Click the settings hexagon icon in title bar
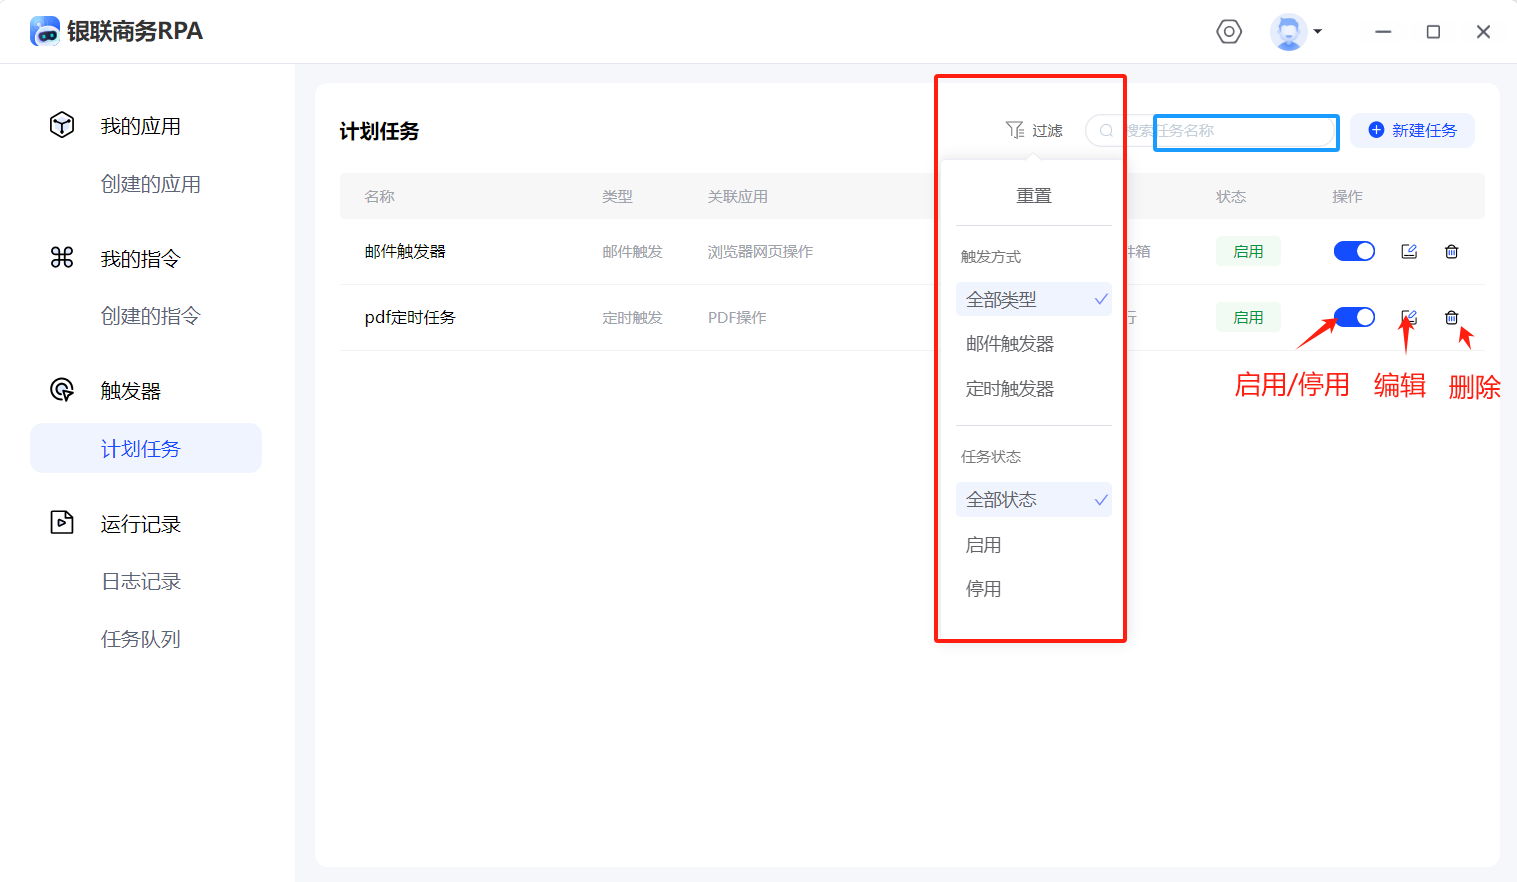The width and height of the screenshot is (1517, 882). 1229,32
